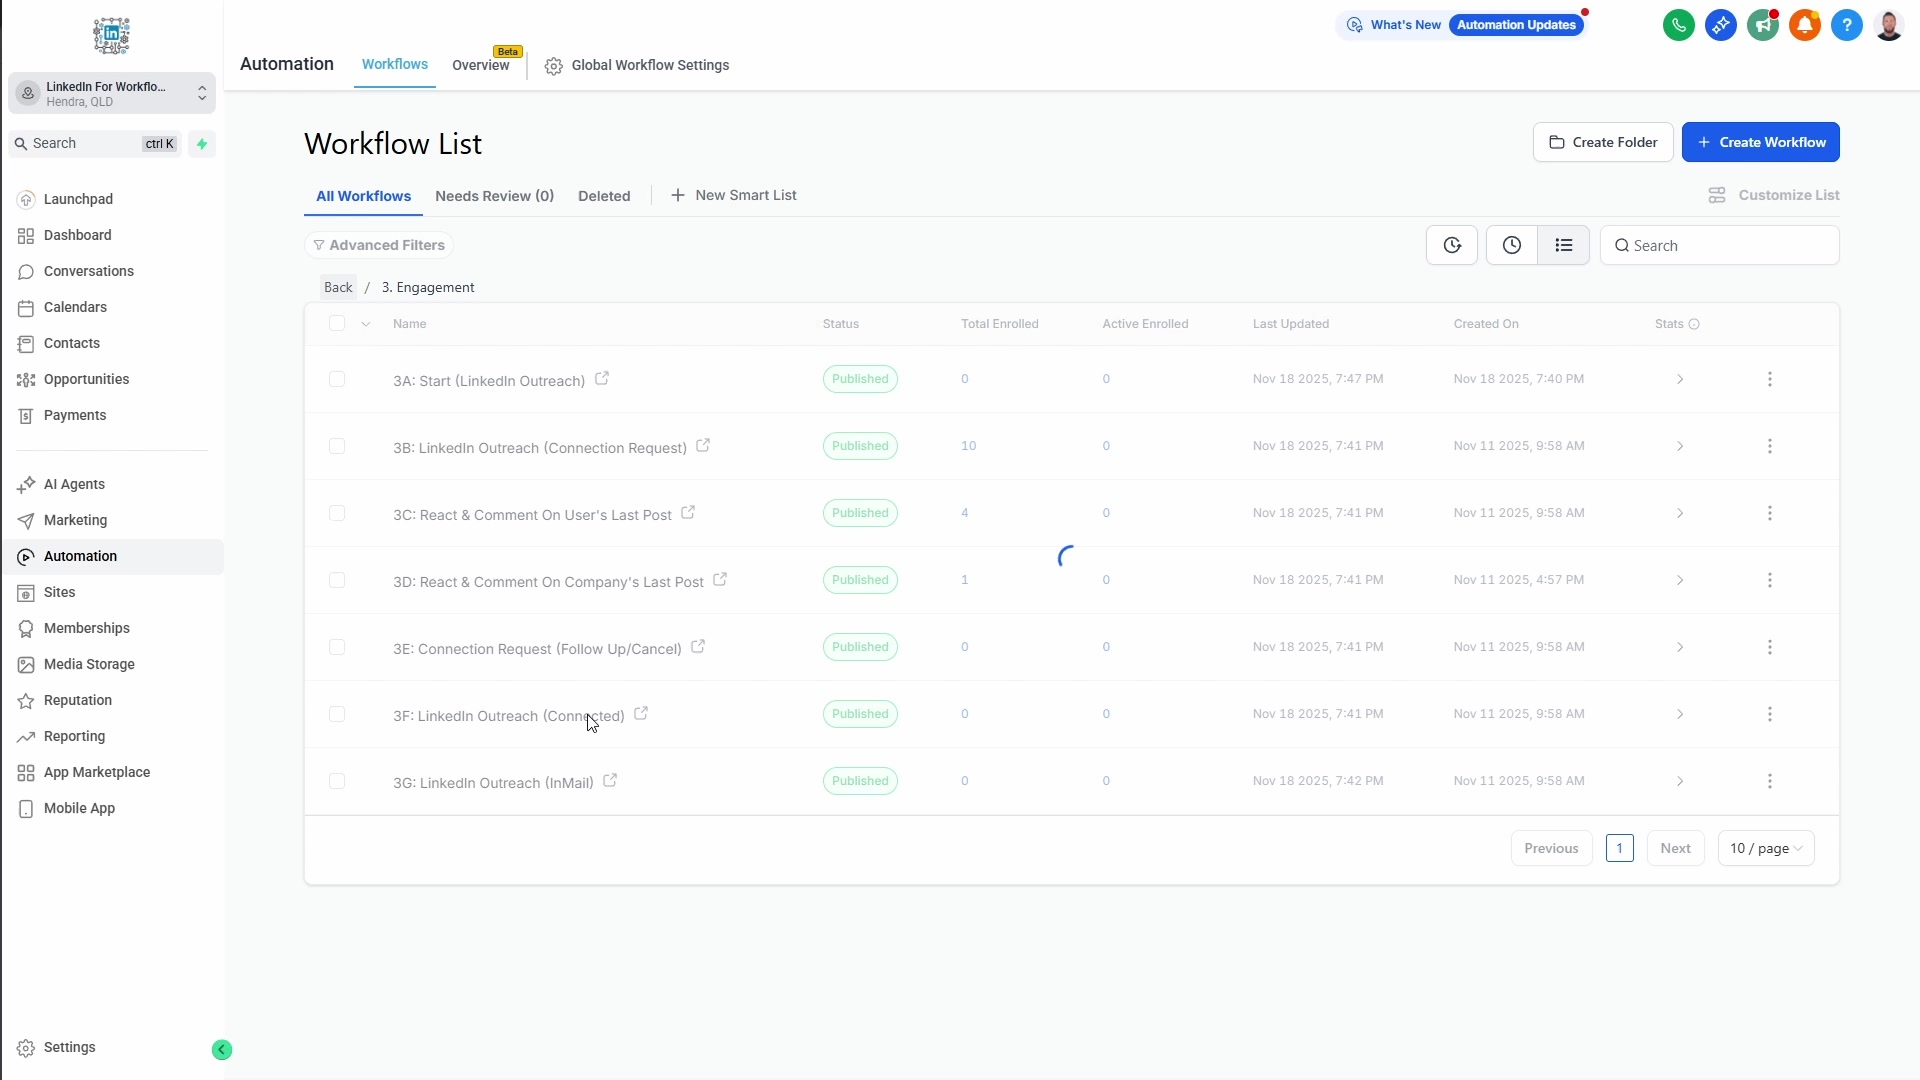Open the Overview Beta tab

point(481,65)
